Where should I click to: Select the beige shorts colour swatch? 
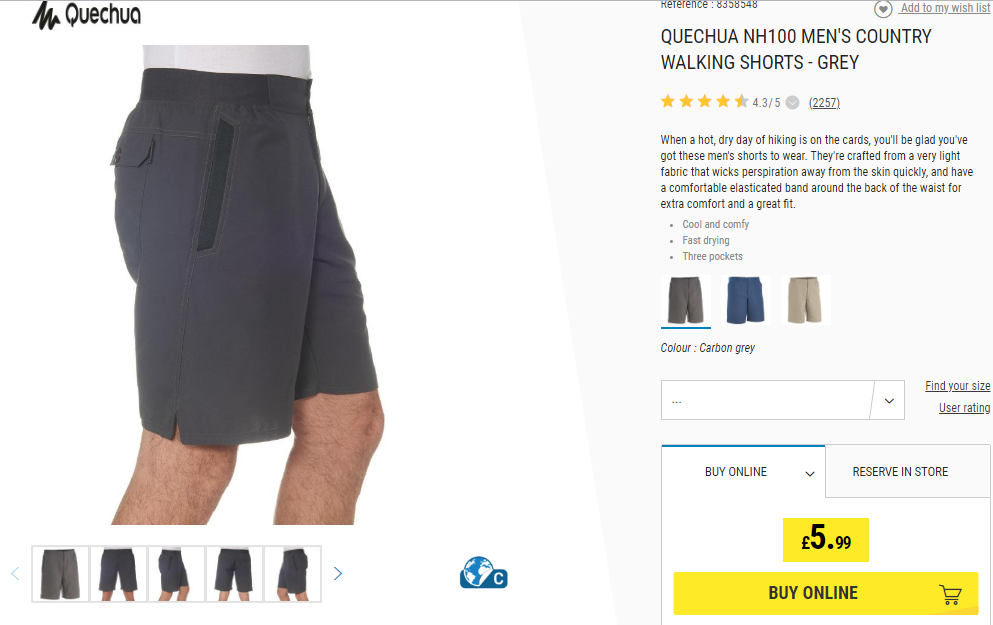pos(805,300)
